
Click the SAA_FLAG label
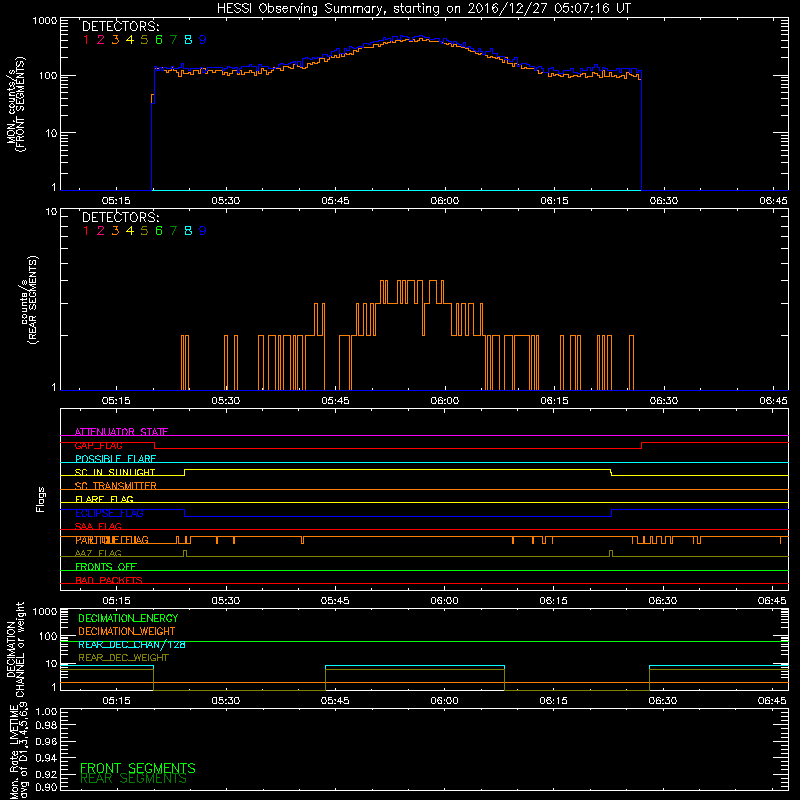point(98,526)
